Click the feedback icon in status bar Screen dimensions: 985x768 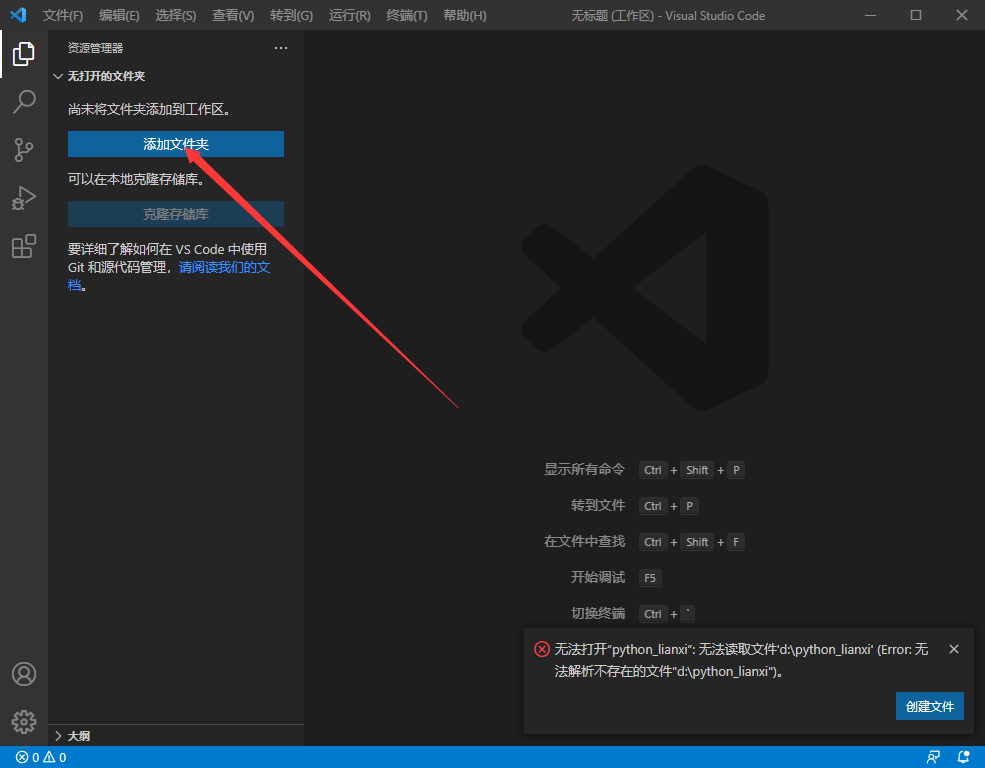933,757
